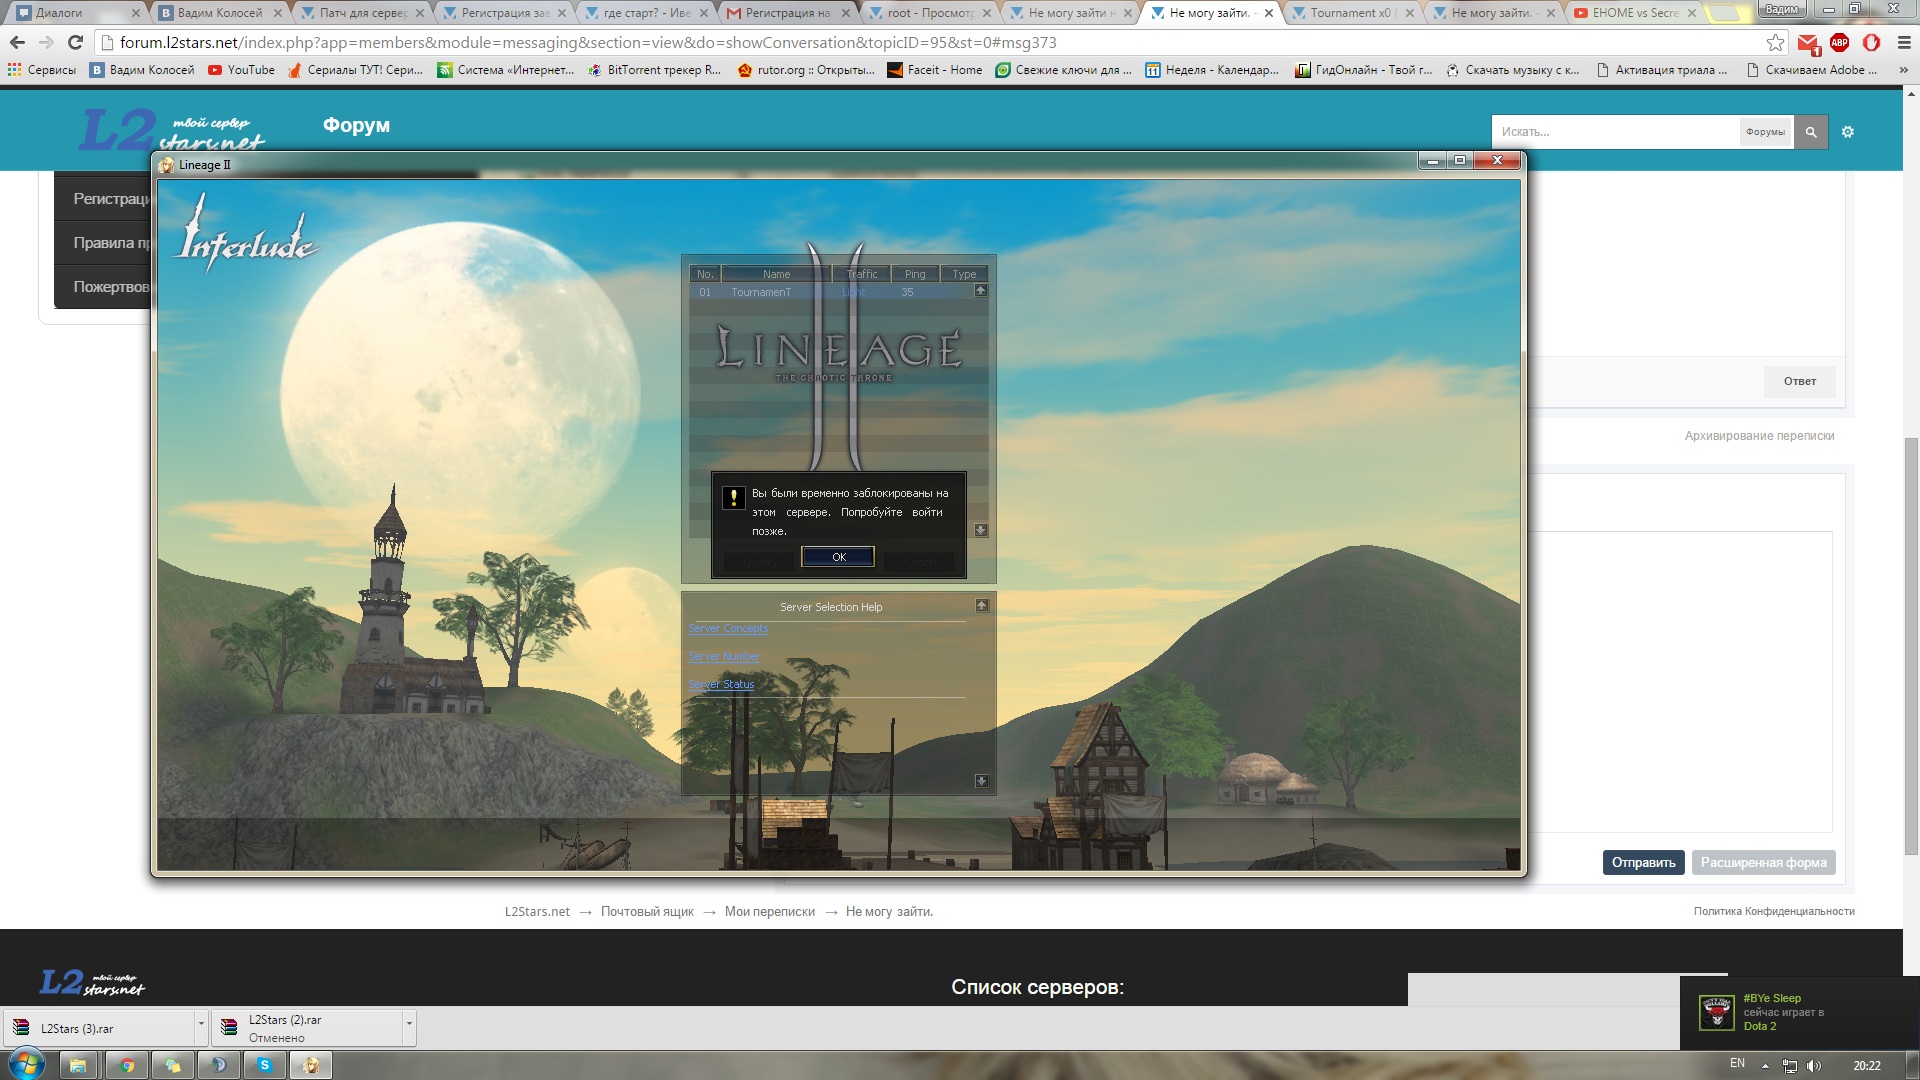Open the Server Number help link
The width and height of the screenshot is (1920, 1080).
click(724, 656)
